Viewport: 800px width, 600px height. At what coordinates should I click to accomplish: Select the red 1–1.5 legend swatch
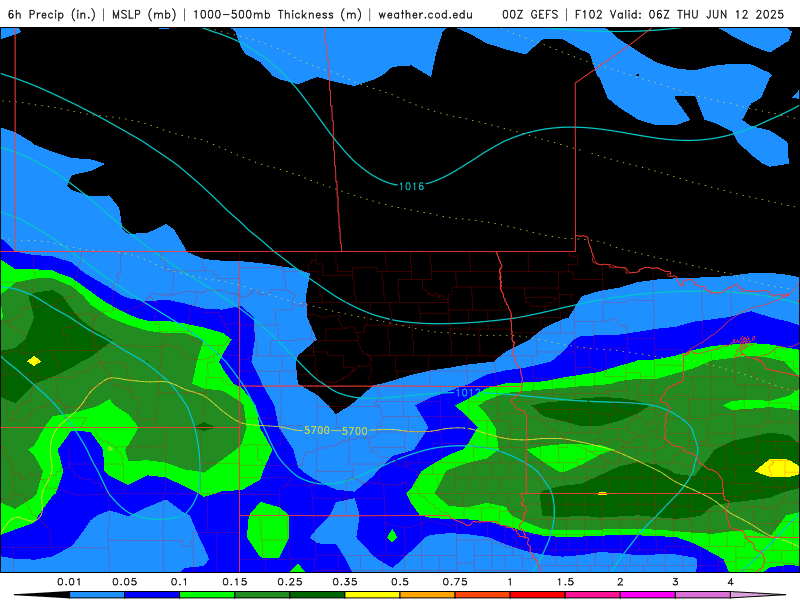tap(538, 595)
